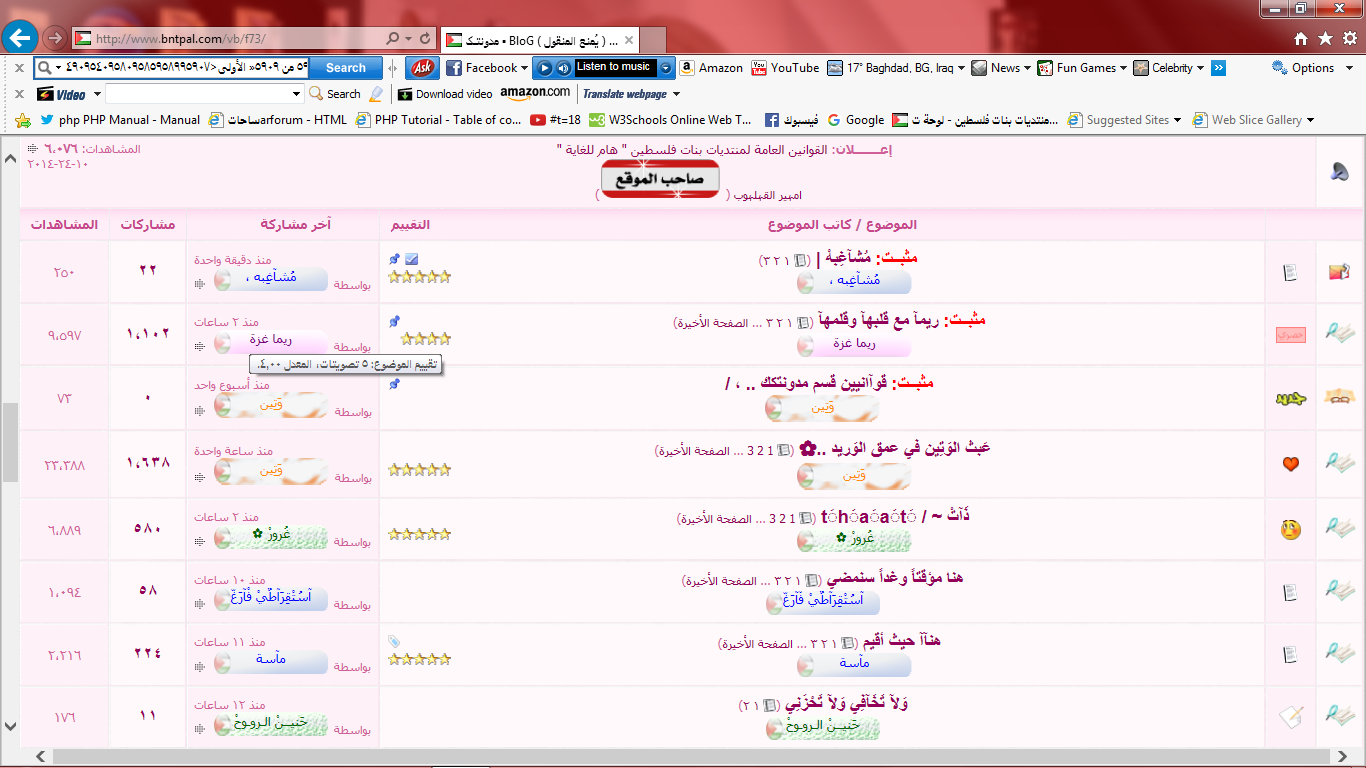Click the browser Forward arrow button
The height and width of the screenshot is (768, 1366).
(x=56, y=38)
